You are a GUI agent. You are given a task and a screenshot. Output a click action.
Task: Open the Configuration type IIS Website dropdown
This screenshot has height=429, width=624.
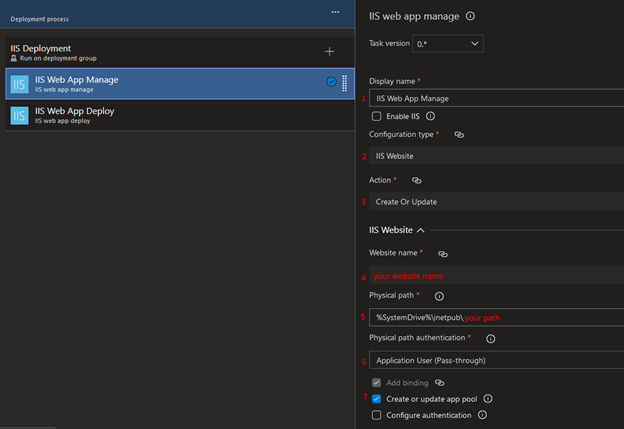496,156
